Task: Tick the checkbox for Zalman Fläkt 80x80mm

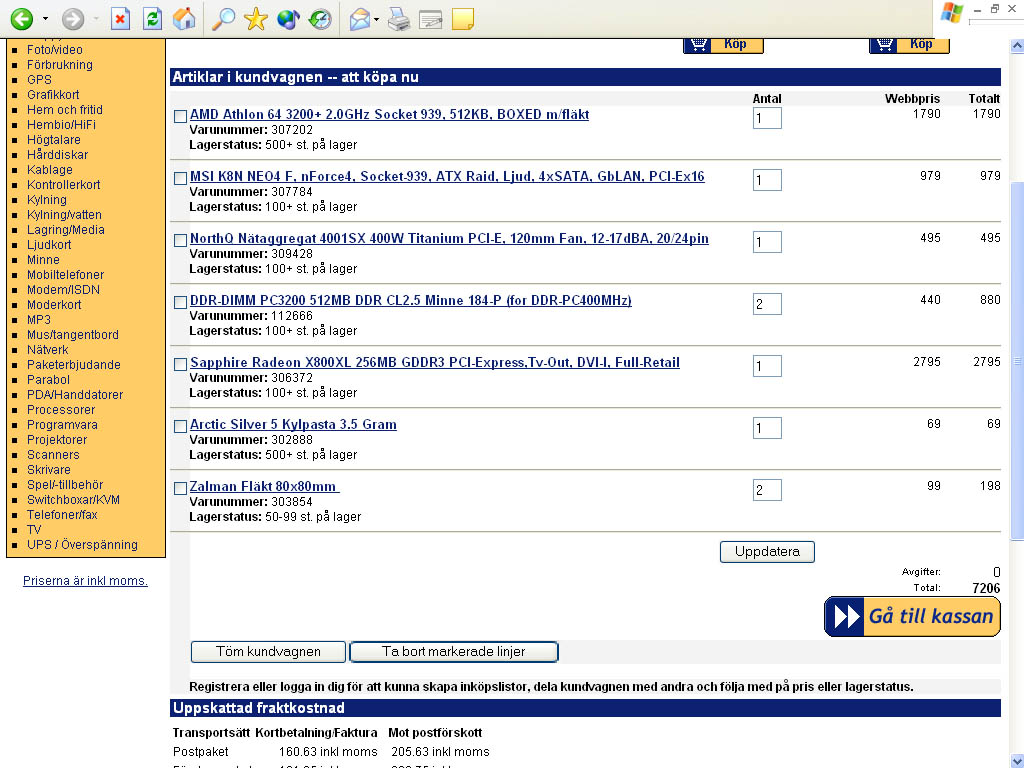Action: point(181,488)
